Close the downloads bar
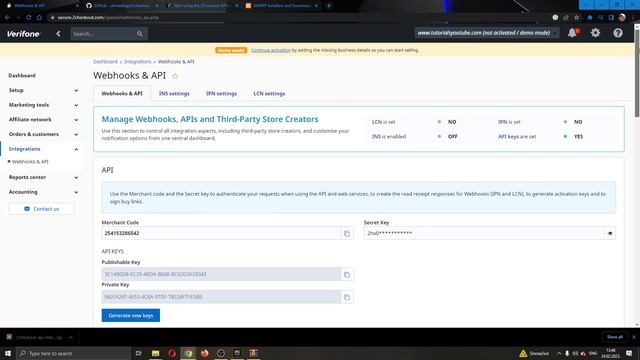 click(x=634, y=337)
